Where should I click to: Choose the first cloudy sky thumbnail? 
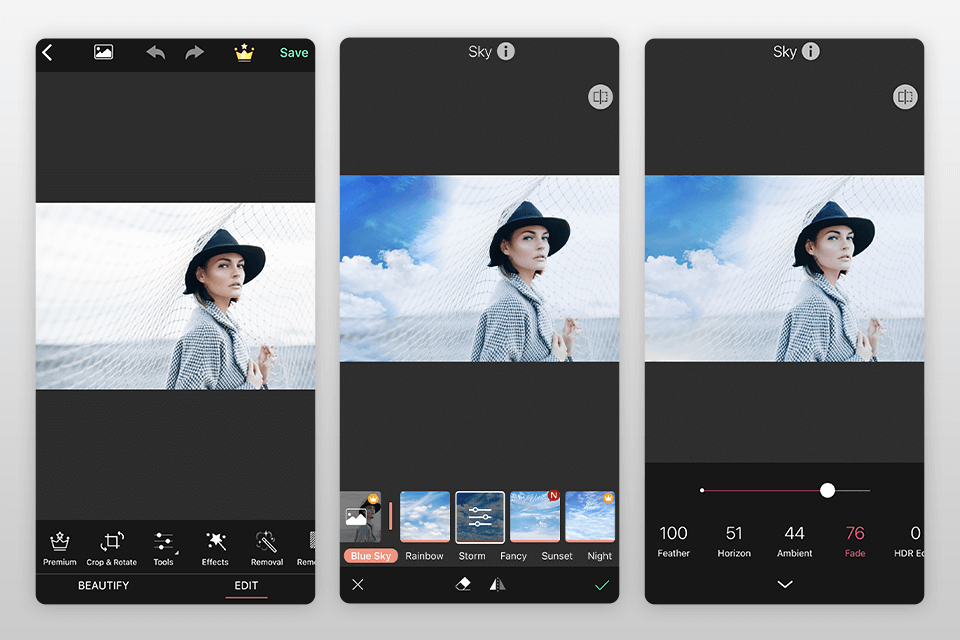click(x=425, y=517)
